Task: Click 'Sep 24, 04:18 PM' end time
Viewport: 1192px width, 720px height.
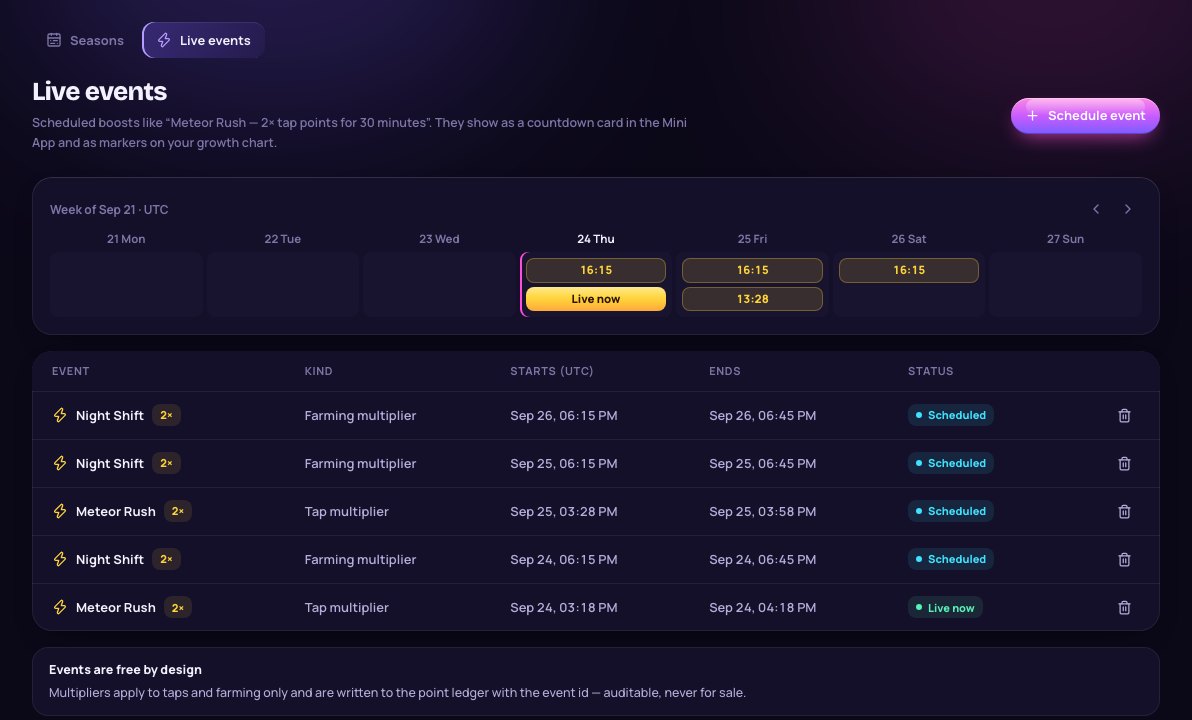Action: 762,607
